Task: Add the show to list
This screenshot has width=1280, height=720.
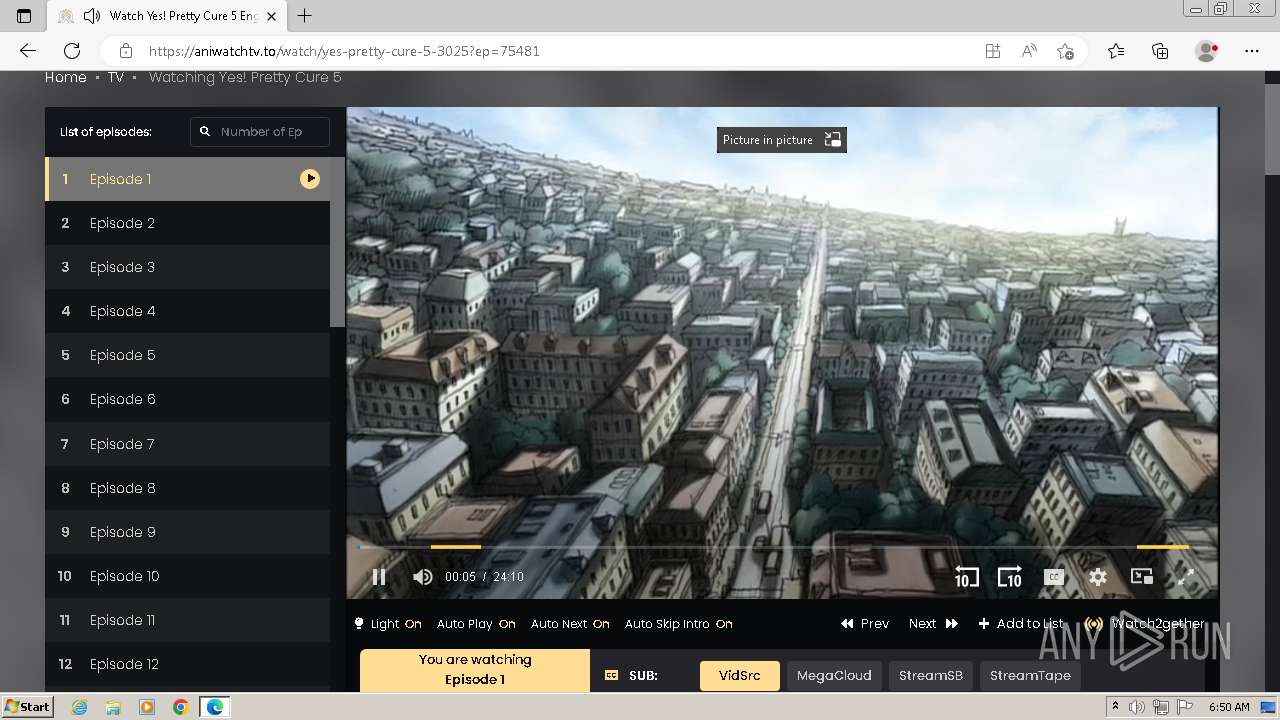Action: [1021, 624]
